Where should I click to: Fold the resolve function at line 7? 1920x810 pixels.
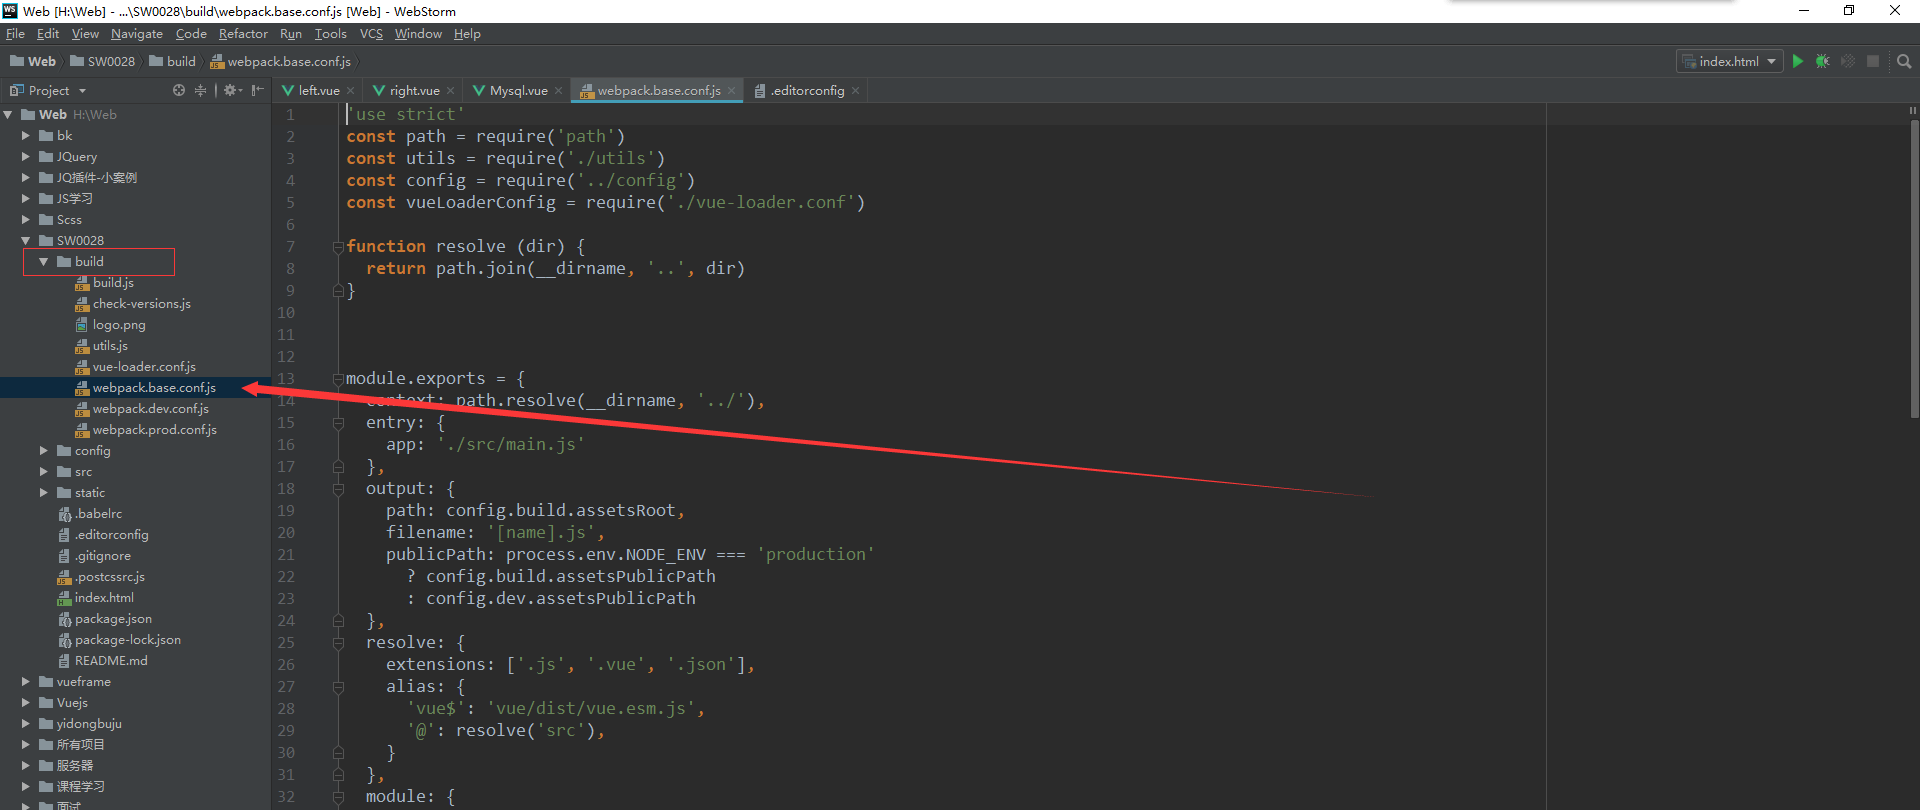[x=338, y=247]
